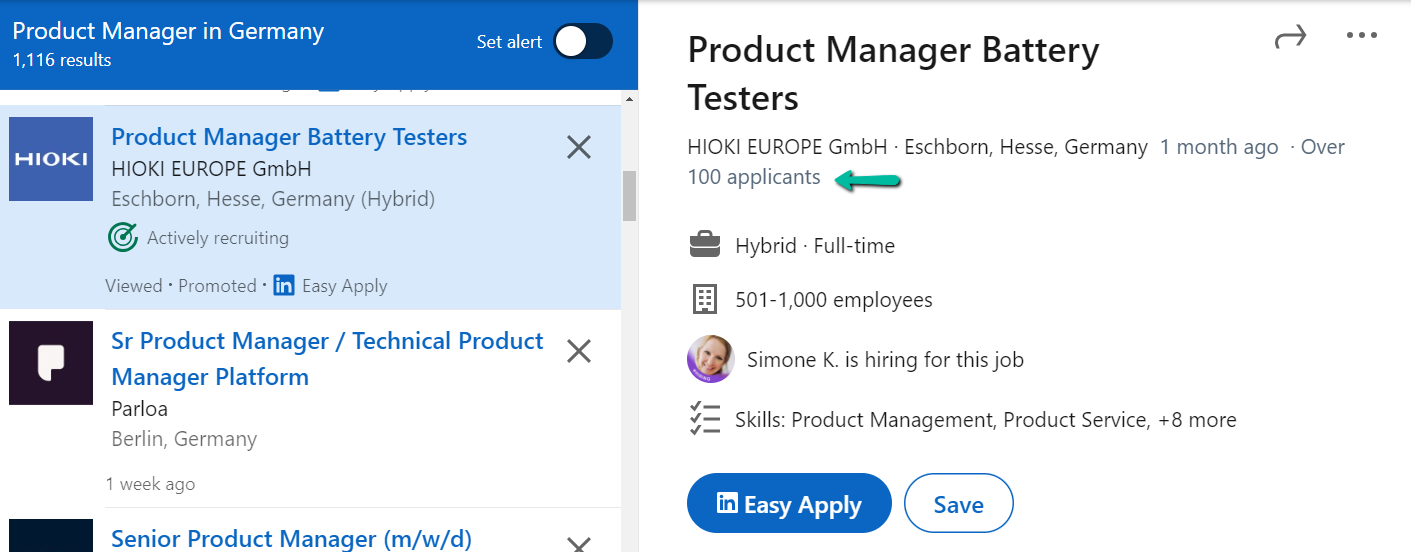Dismiss the HIOKI Battery Testers job card
The image size is (1411, 552).
coord(579,148)
